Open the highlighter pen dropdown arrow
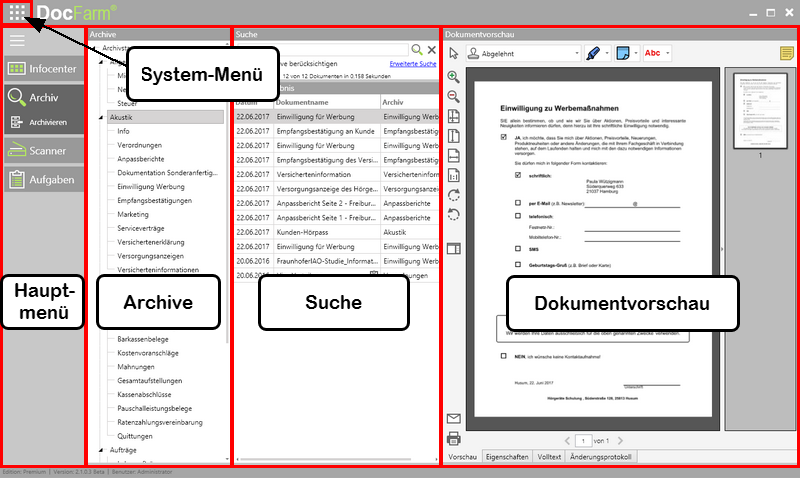The height and width of the screenshot is (478, 800). (x=608, y=52)
